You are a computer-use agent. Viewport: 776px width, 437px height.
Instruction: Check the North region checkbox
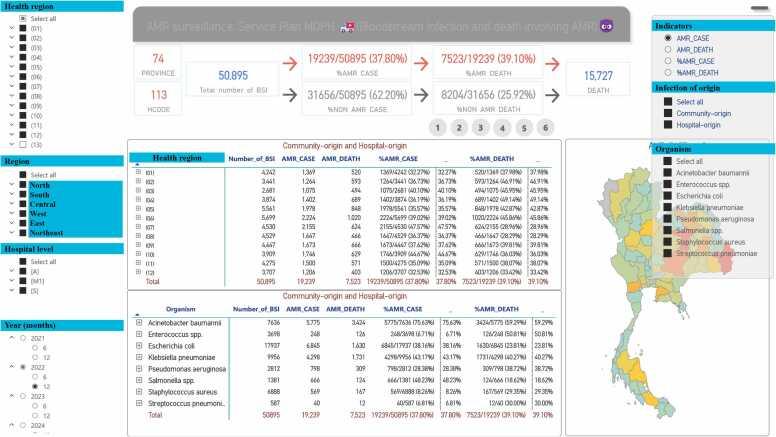(x=23, y=185)
